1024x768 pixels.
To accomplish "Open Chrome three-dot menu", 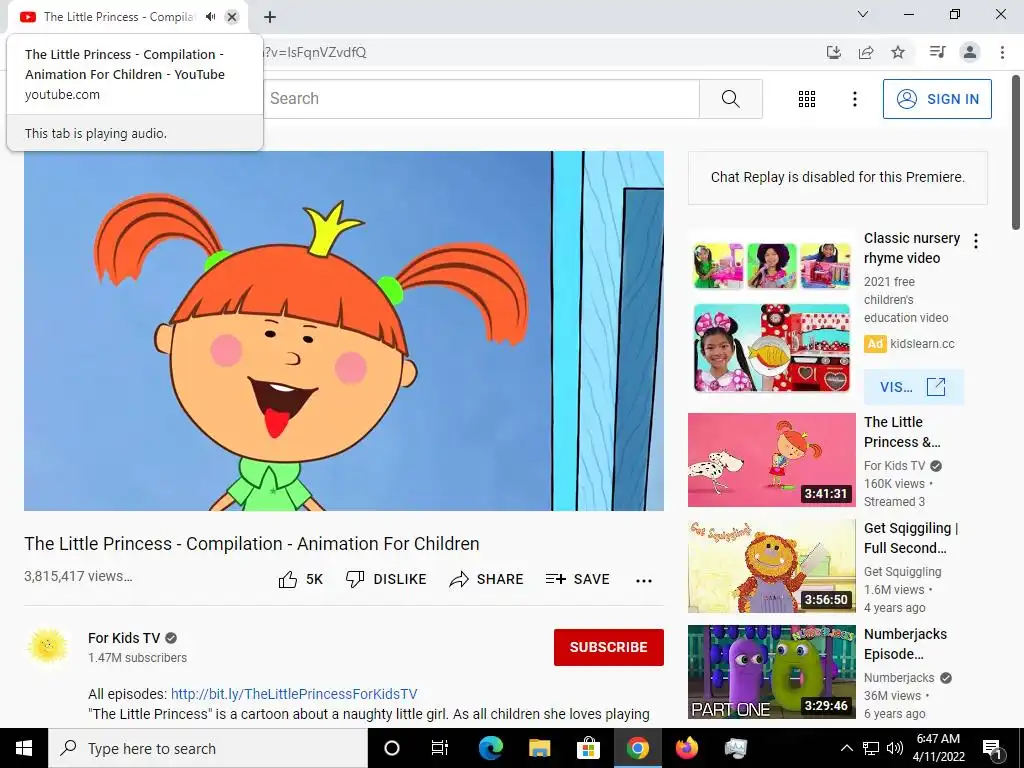I will pos(1002,52).
